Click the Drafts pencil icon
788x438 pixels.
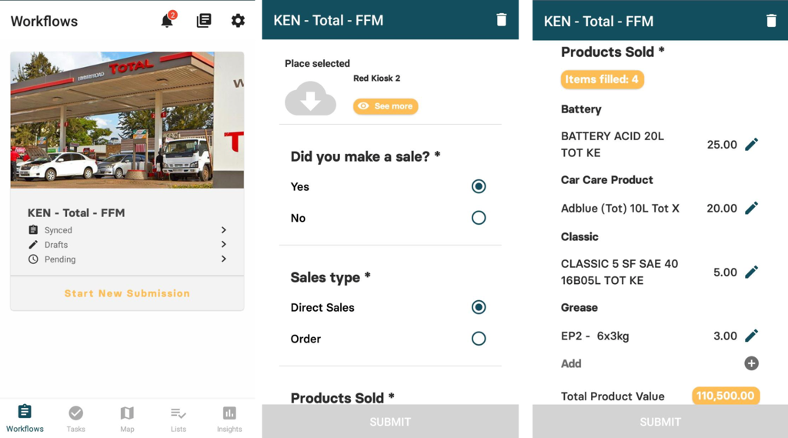point(33,245)
